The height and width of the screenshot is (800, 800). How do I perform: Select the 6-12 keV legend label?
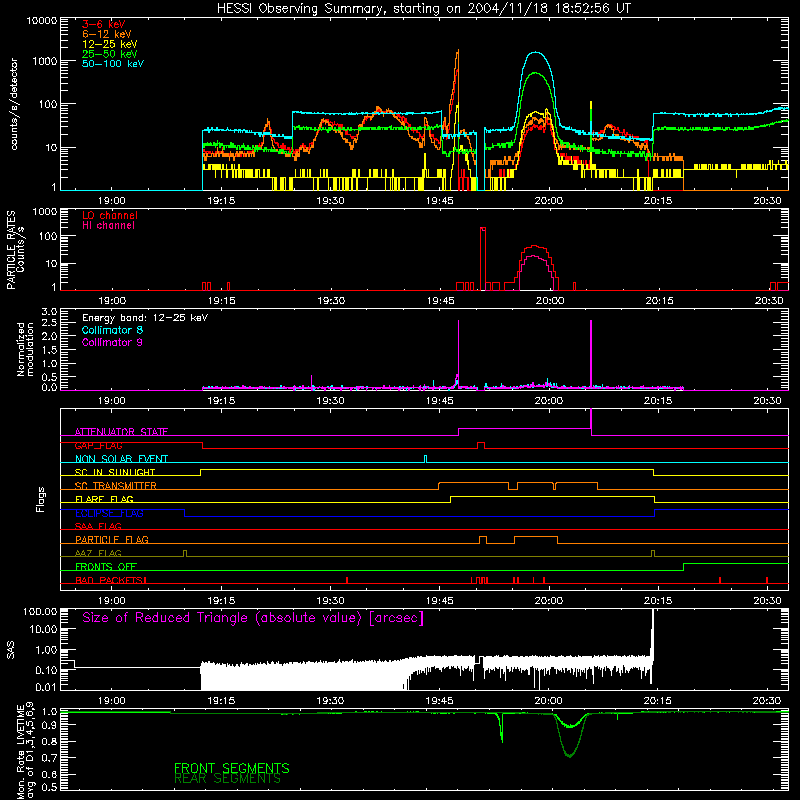pos(107,34)
